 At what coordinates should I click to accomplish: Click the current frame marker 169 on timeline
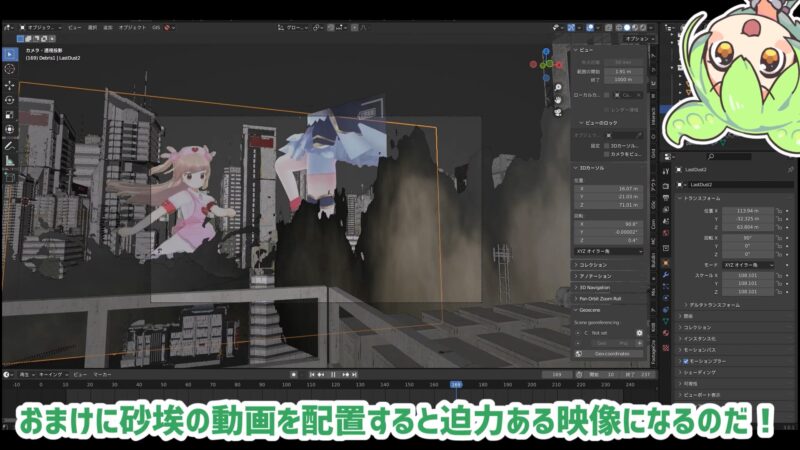click(x=456, y=384)
